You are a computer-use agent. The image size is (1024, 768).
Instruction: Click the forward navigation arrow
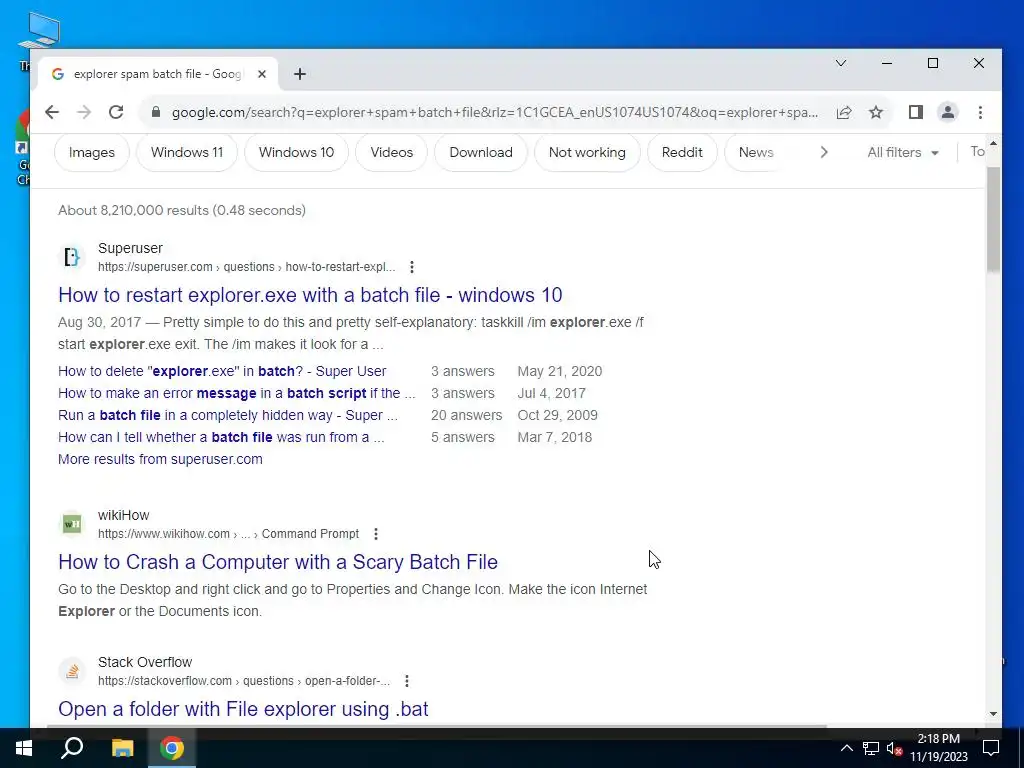coord(84,112)
